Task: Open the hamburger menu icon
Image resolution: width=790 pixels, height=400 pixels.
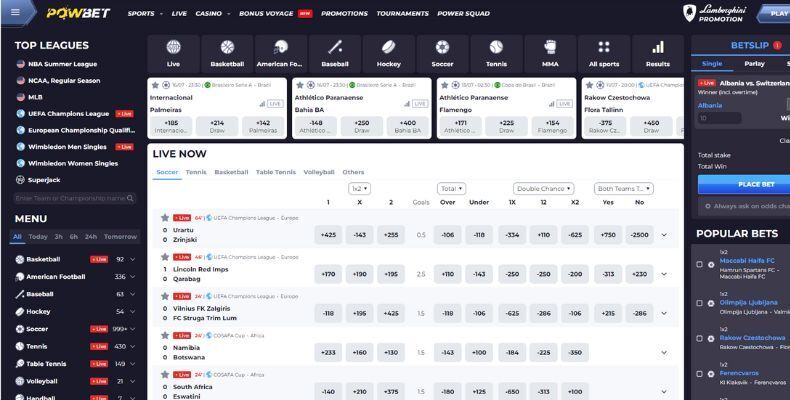Action: point(15,12)
